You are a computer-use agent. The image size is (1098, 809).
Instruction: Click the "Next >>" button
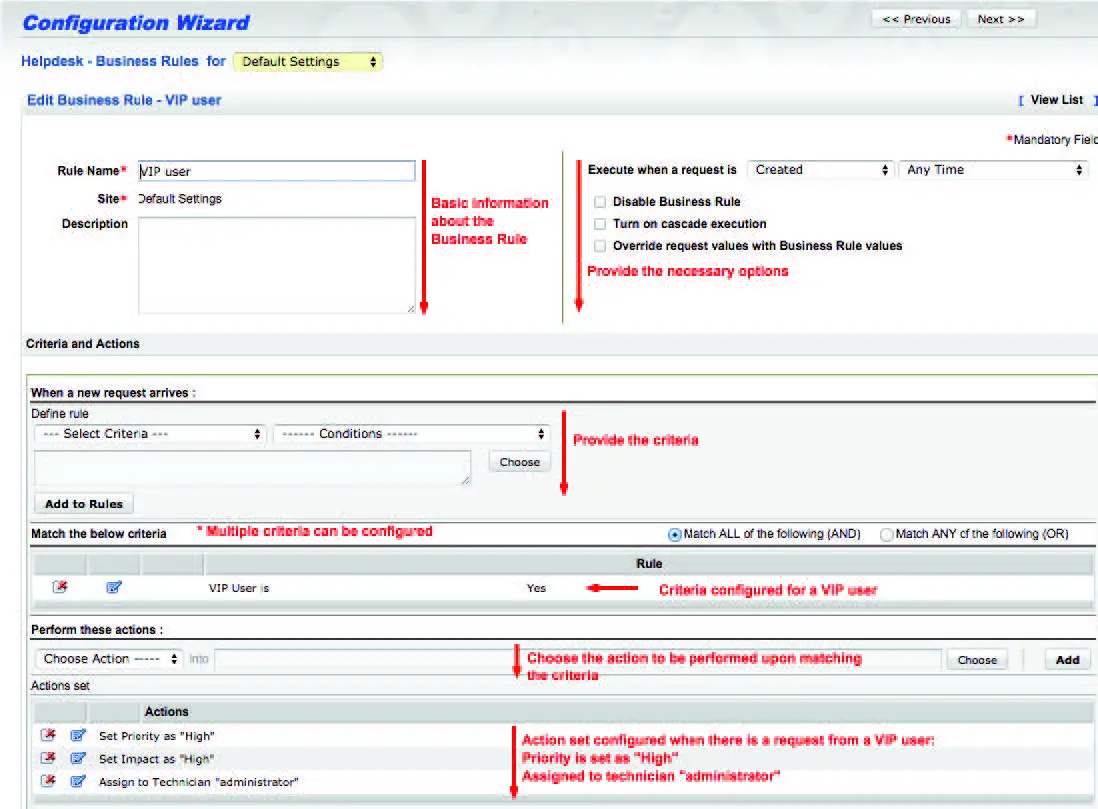click(1001, 17)
